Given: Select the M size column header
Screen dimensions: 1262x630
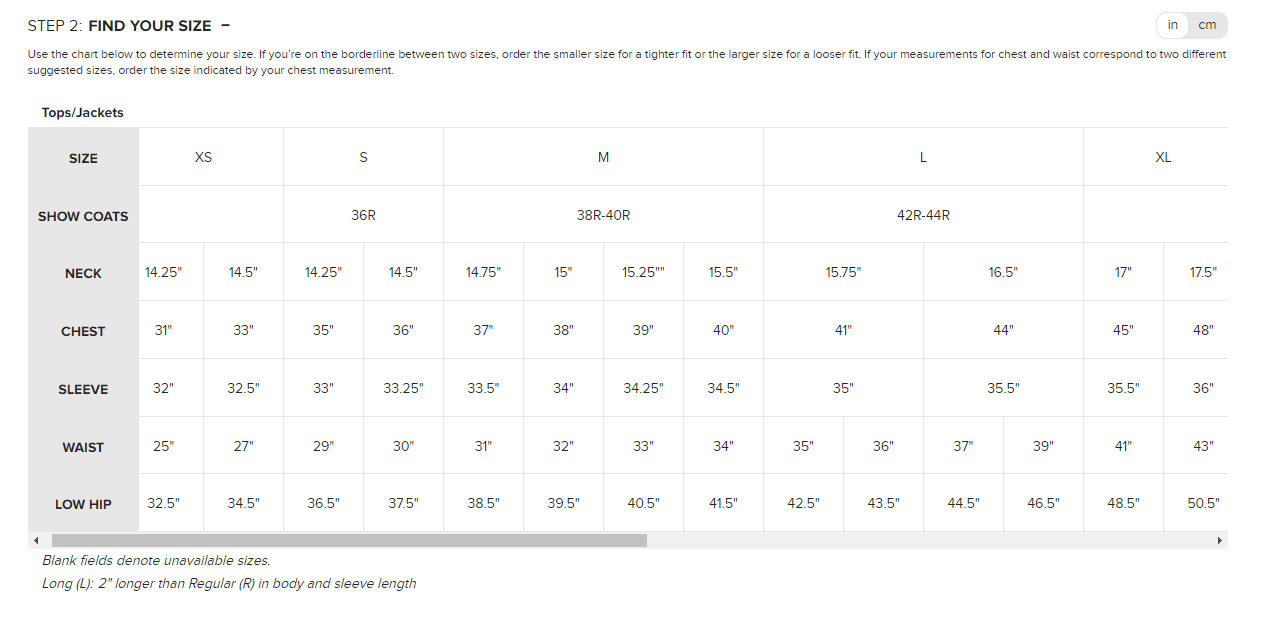Looking at the screenshot, I should (x=603, y=157).
